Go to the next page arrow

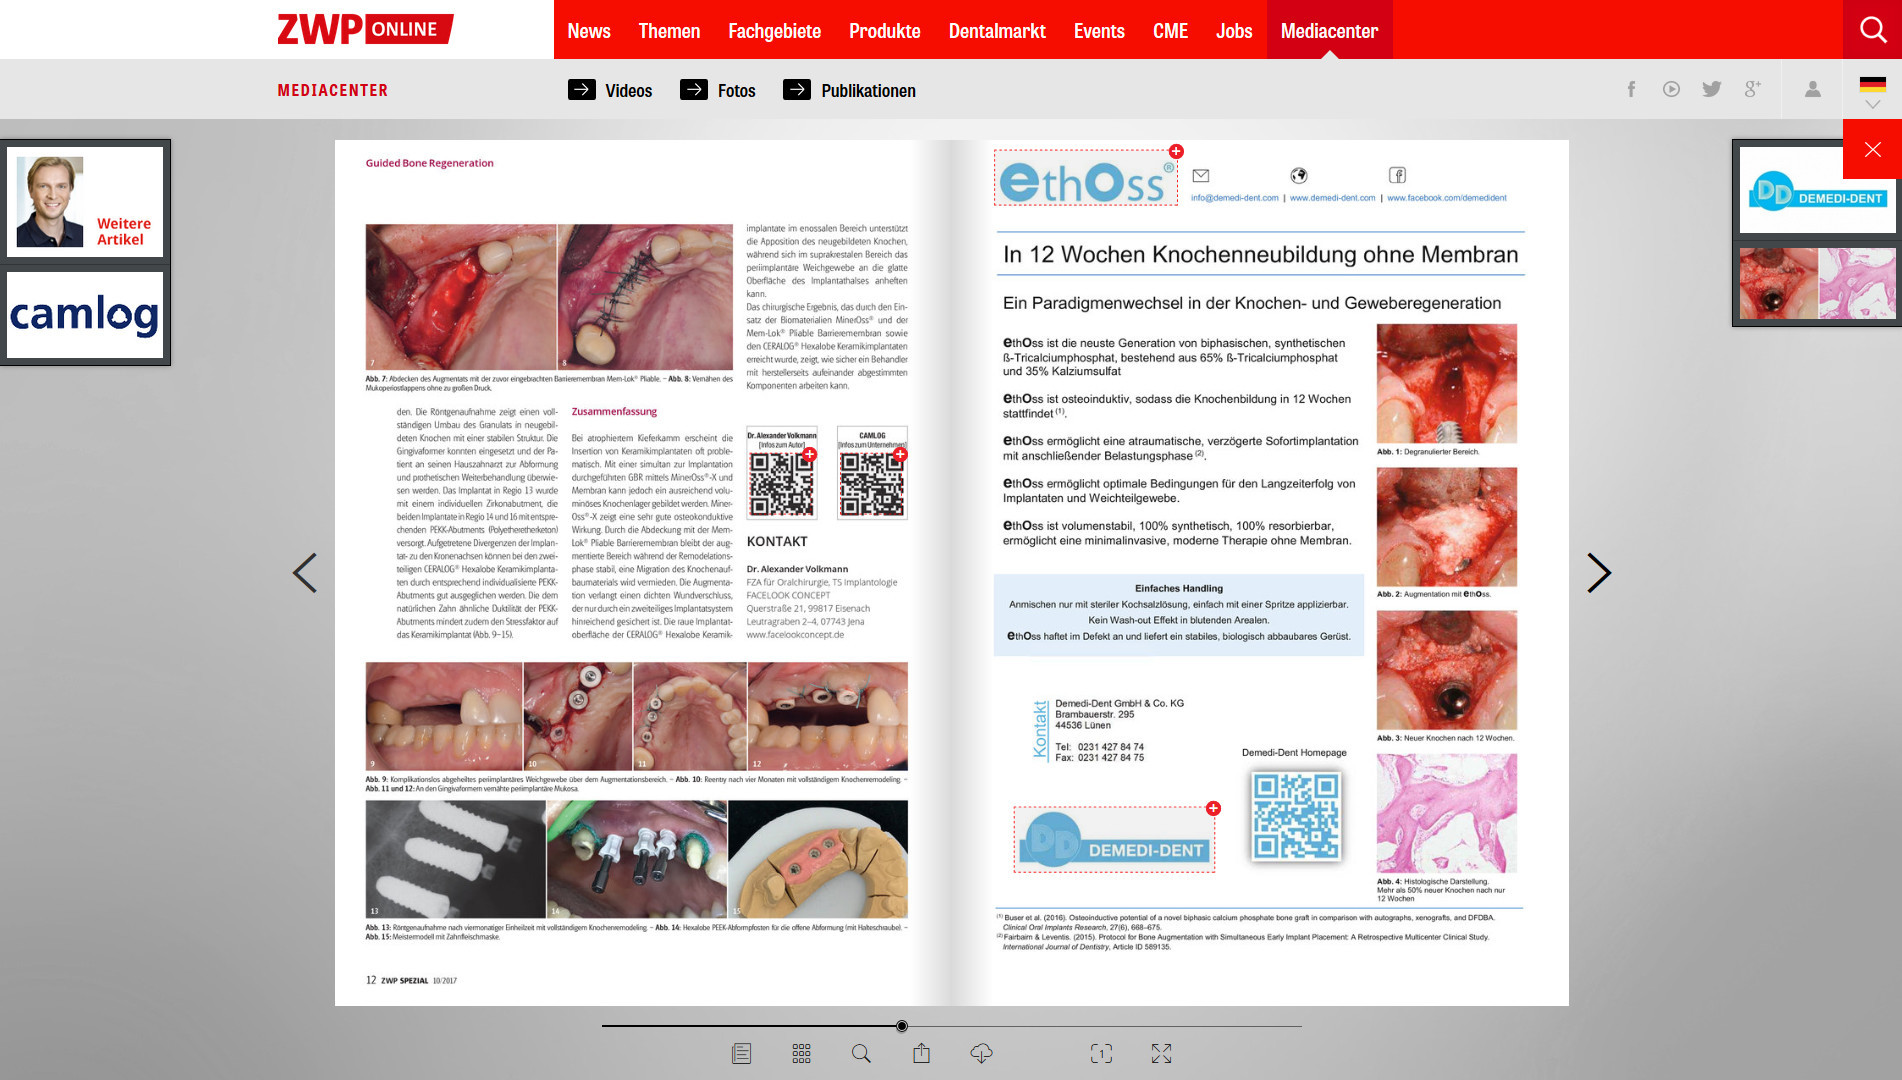(x=1598, y=573)
